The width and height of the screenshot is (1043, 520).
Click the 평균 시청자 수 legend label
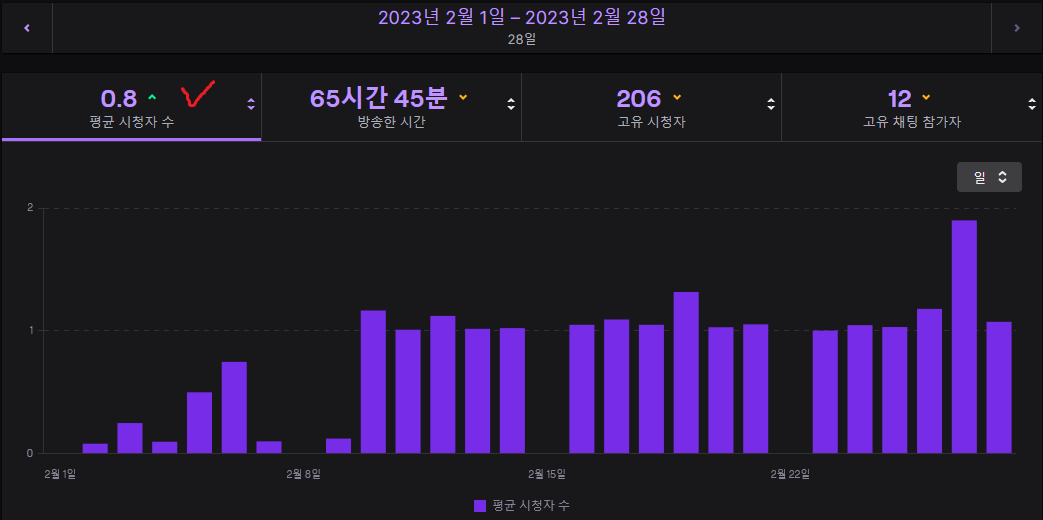pyautogui.click(x=531, y=505)
